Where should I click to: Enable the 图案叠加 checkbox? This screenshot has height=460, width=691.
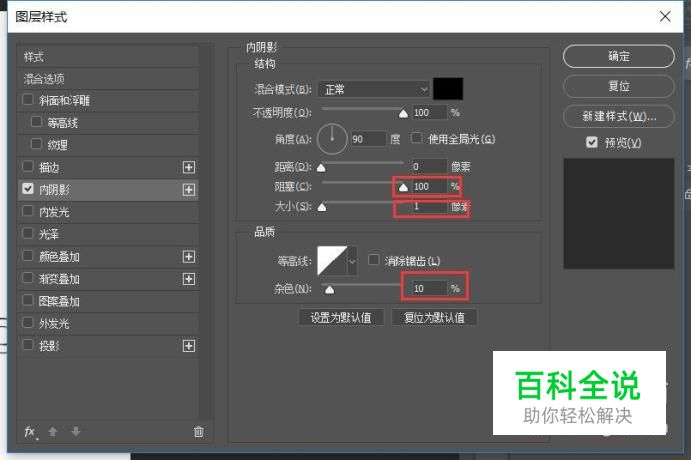pyautogui.click(x=28, y=300)
